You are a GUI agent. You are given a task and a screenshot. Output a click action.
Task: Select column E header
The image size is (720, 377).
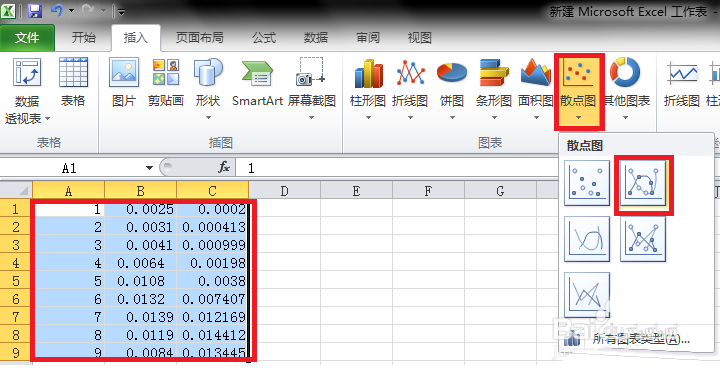[x=356, y=190]
